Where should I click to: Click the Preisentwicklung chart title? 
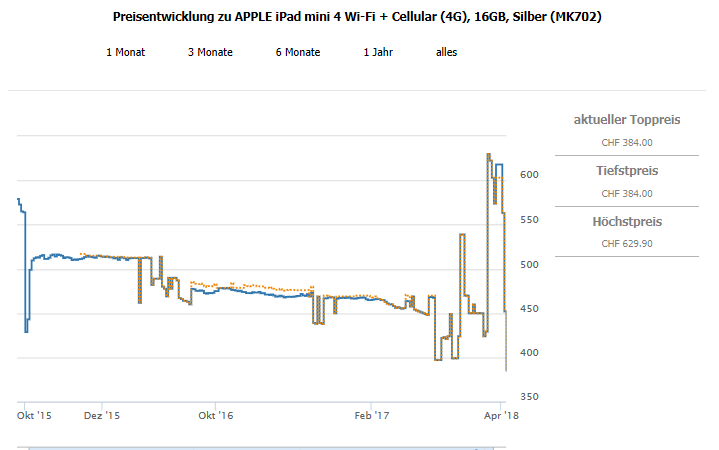(x=359, y=18)
